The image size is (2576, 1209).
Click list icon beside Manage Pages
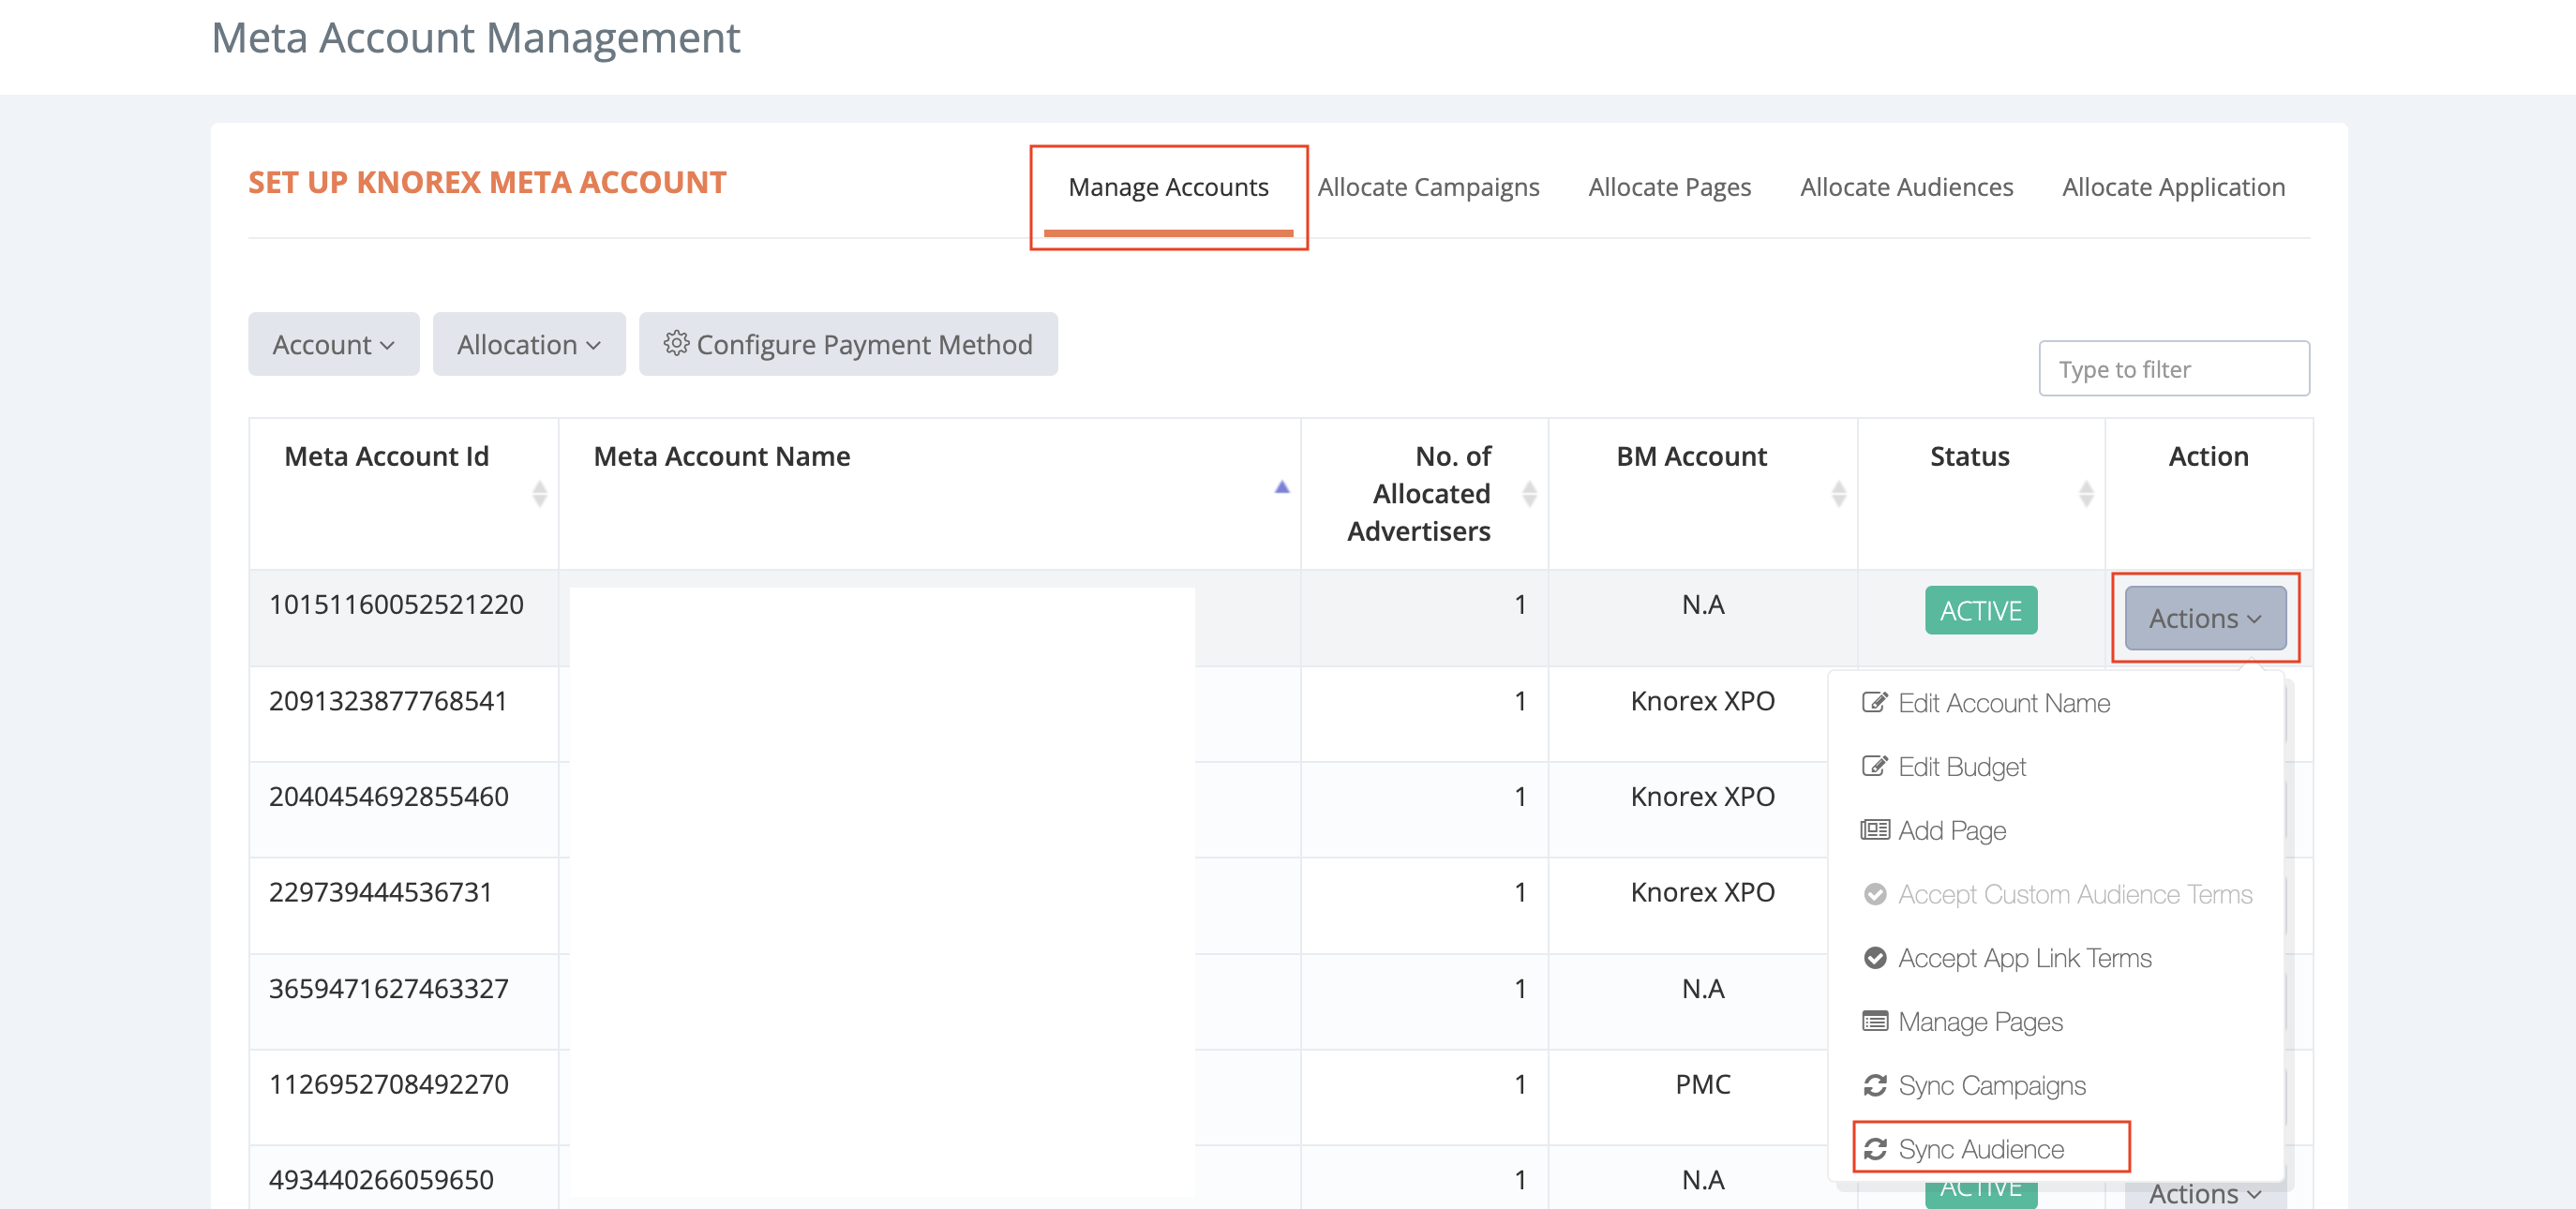coord(1874,1021)
